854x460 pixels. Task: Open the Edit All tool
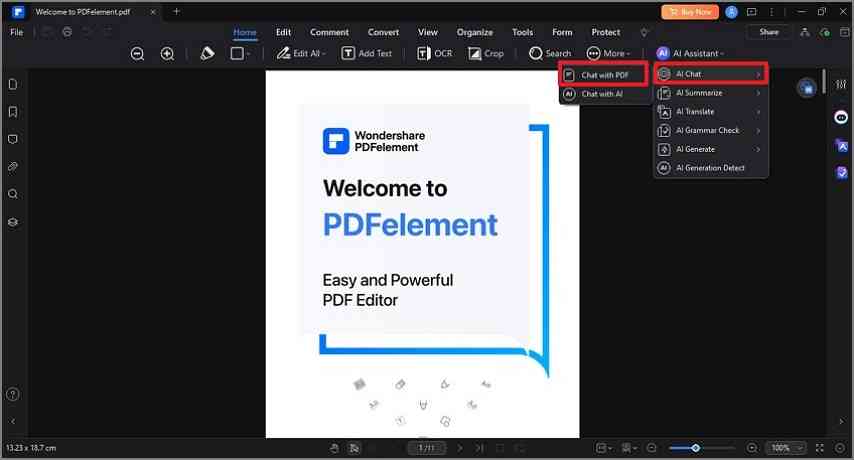pos(301,53)
